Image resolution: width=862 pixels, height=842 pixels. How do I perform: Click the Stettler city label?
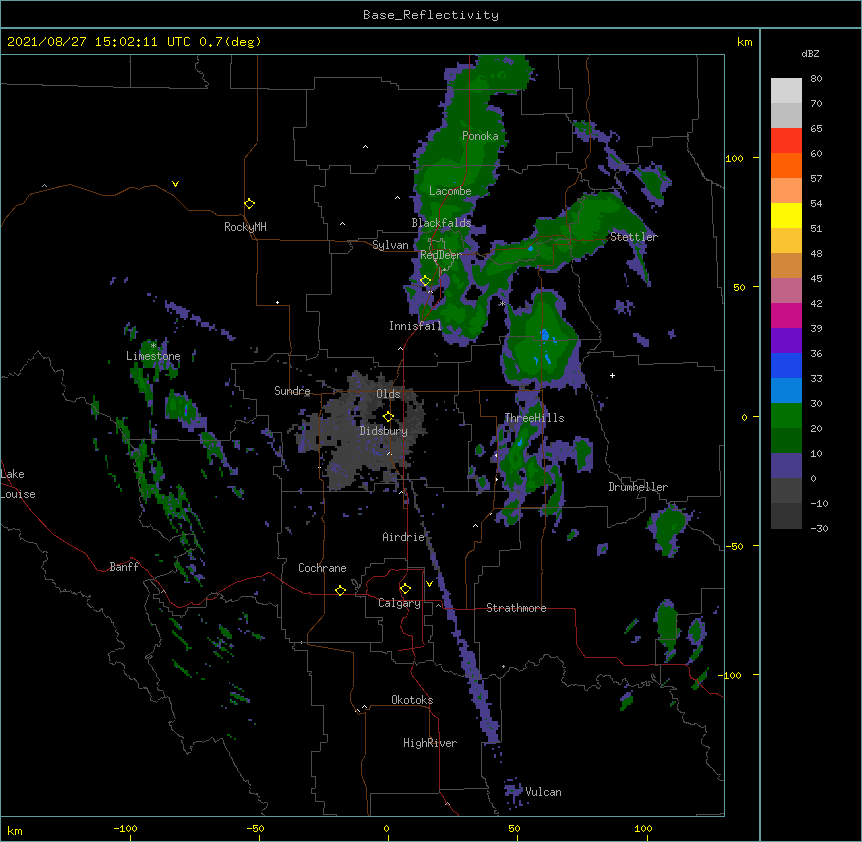pos(634,237)
